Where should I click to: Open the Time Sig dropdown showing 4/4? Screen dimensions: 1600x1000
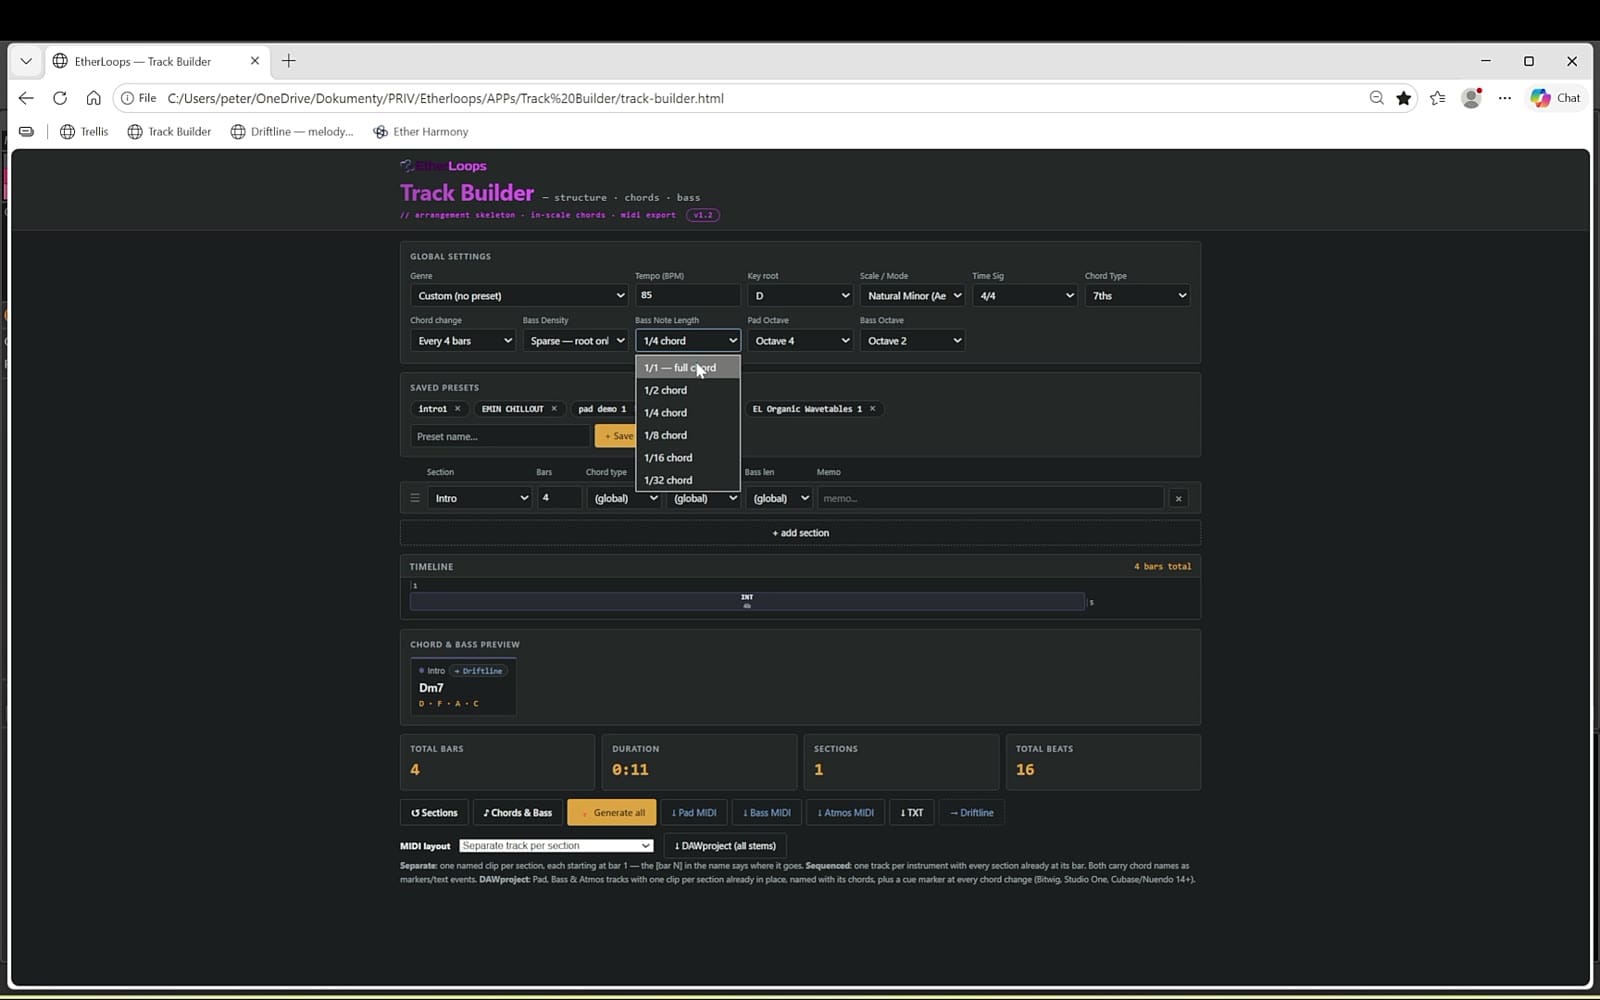click(x=1025, y=296)
